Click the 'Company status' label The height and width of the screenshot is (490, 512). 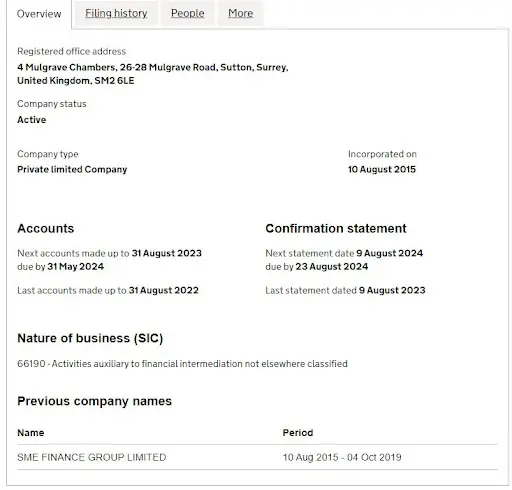(x=52, y=104)
